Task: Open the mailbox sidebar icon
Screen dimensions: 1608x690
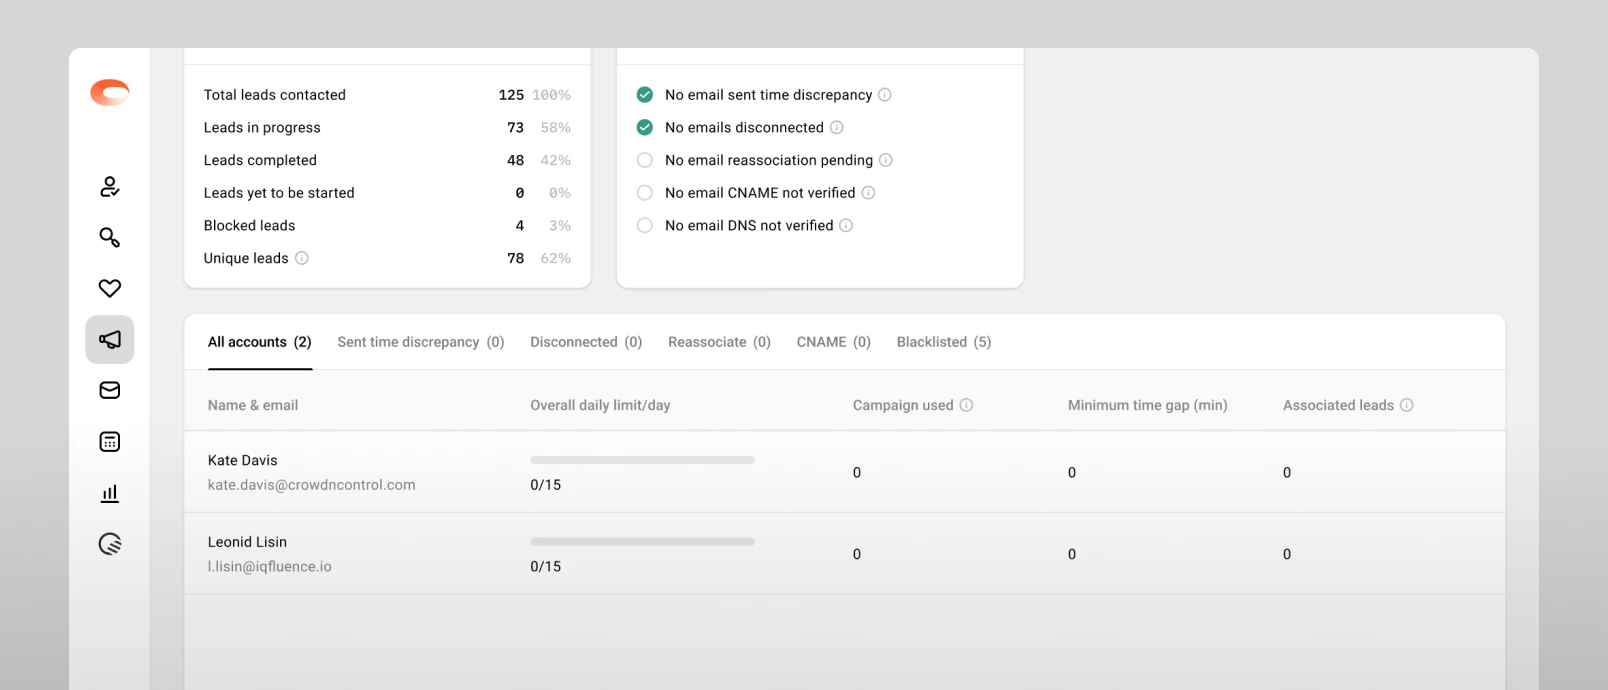Action: click(110, 390)
